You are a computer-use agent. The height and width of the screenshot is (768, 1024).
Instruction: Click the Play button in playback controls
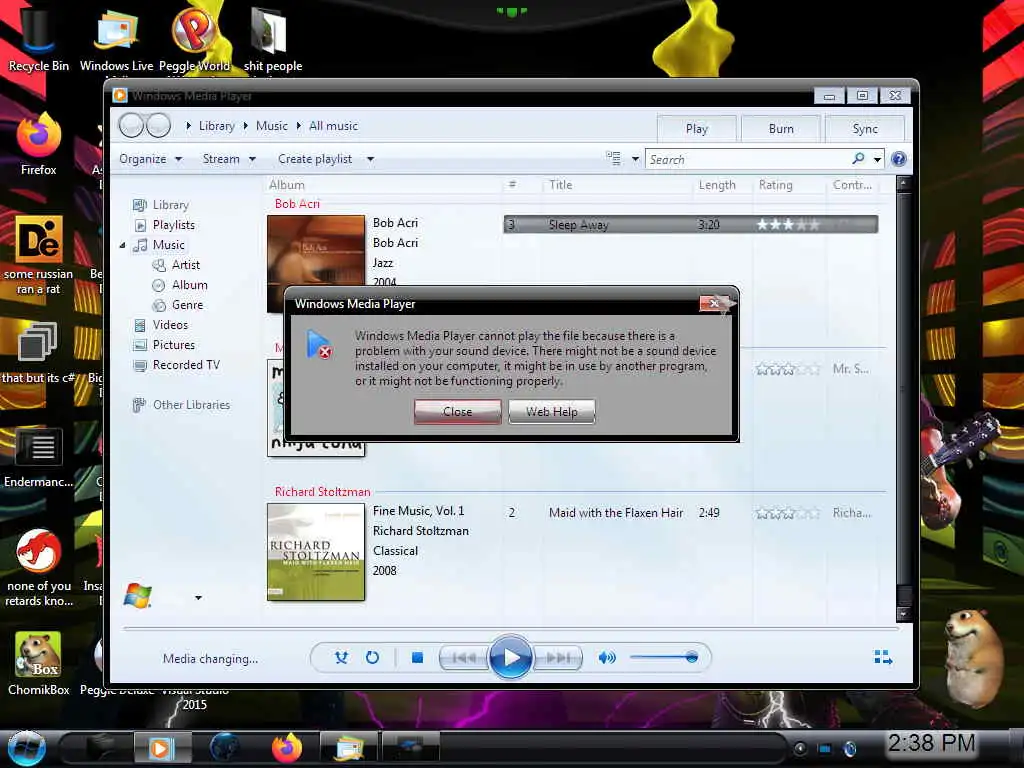pos(510,657)
